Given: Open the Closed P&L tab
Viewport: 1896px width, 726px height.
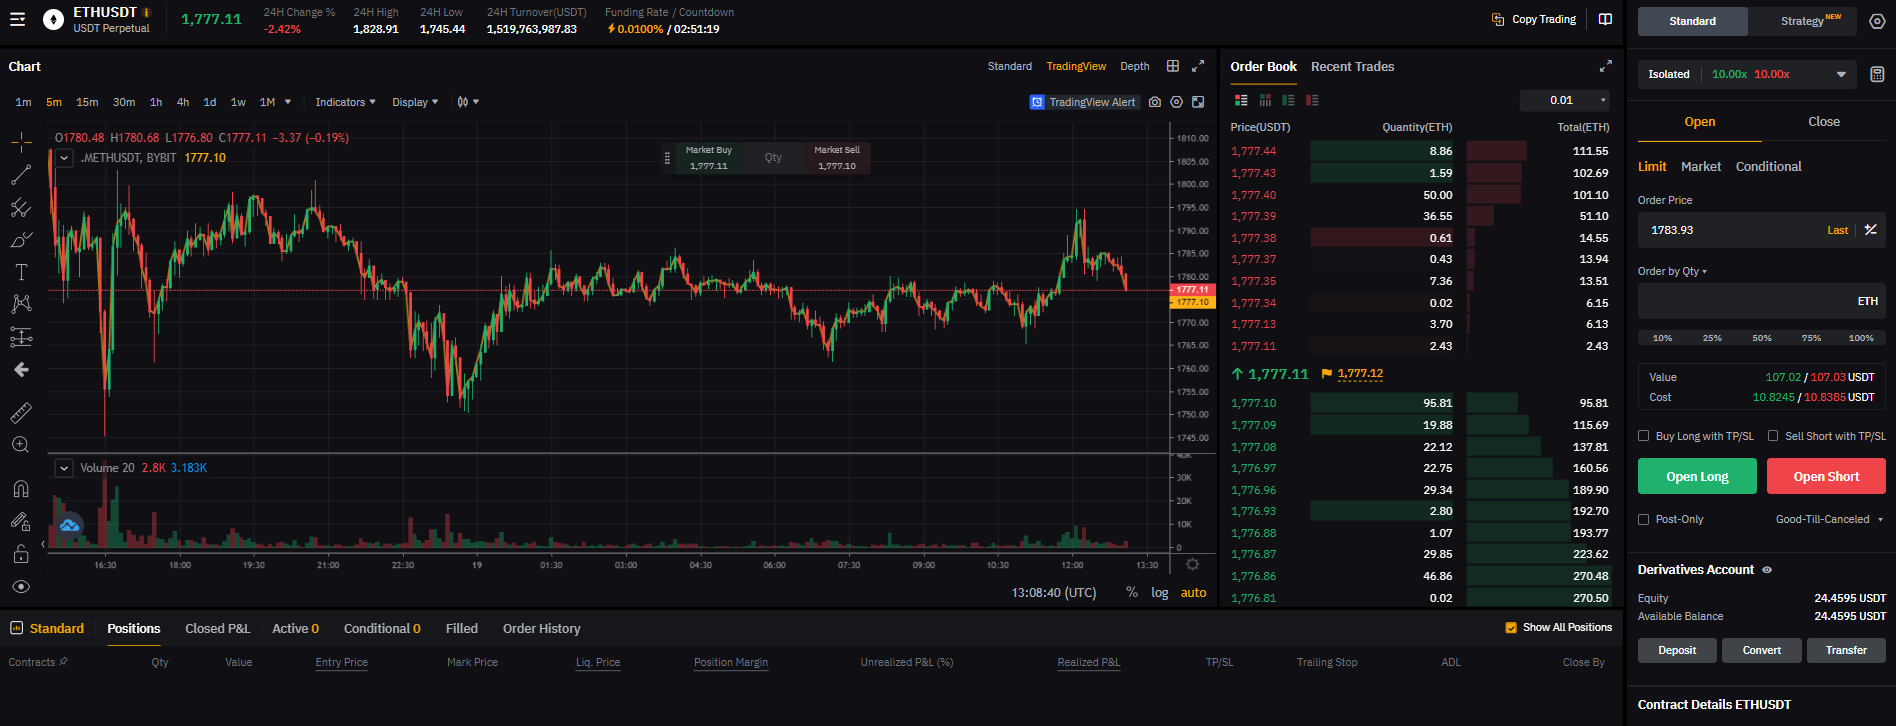Looking at the screenshot, I should (x=217, y=629).
